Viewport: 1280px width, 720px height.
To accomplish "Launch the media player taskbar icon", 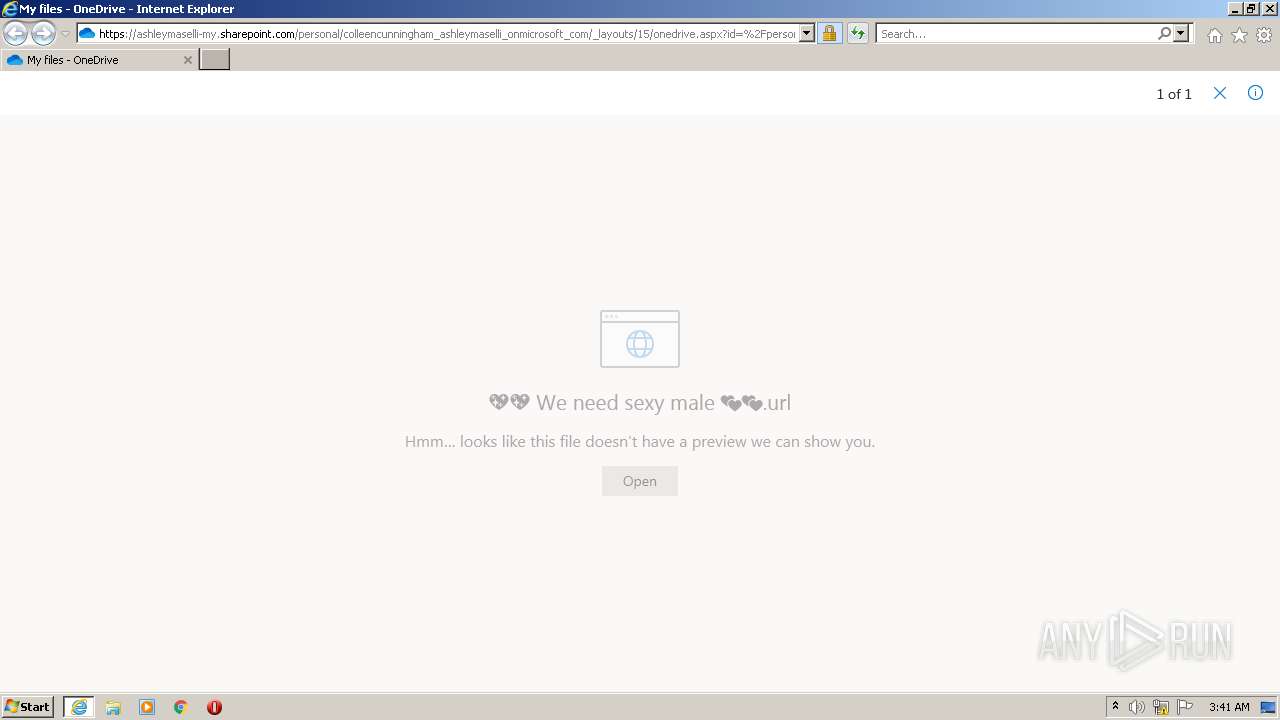I will pyautogui.click(x=147, y=707).
